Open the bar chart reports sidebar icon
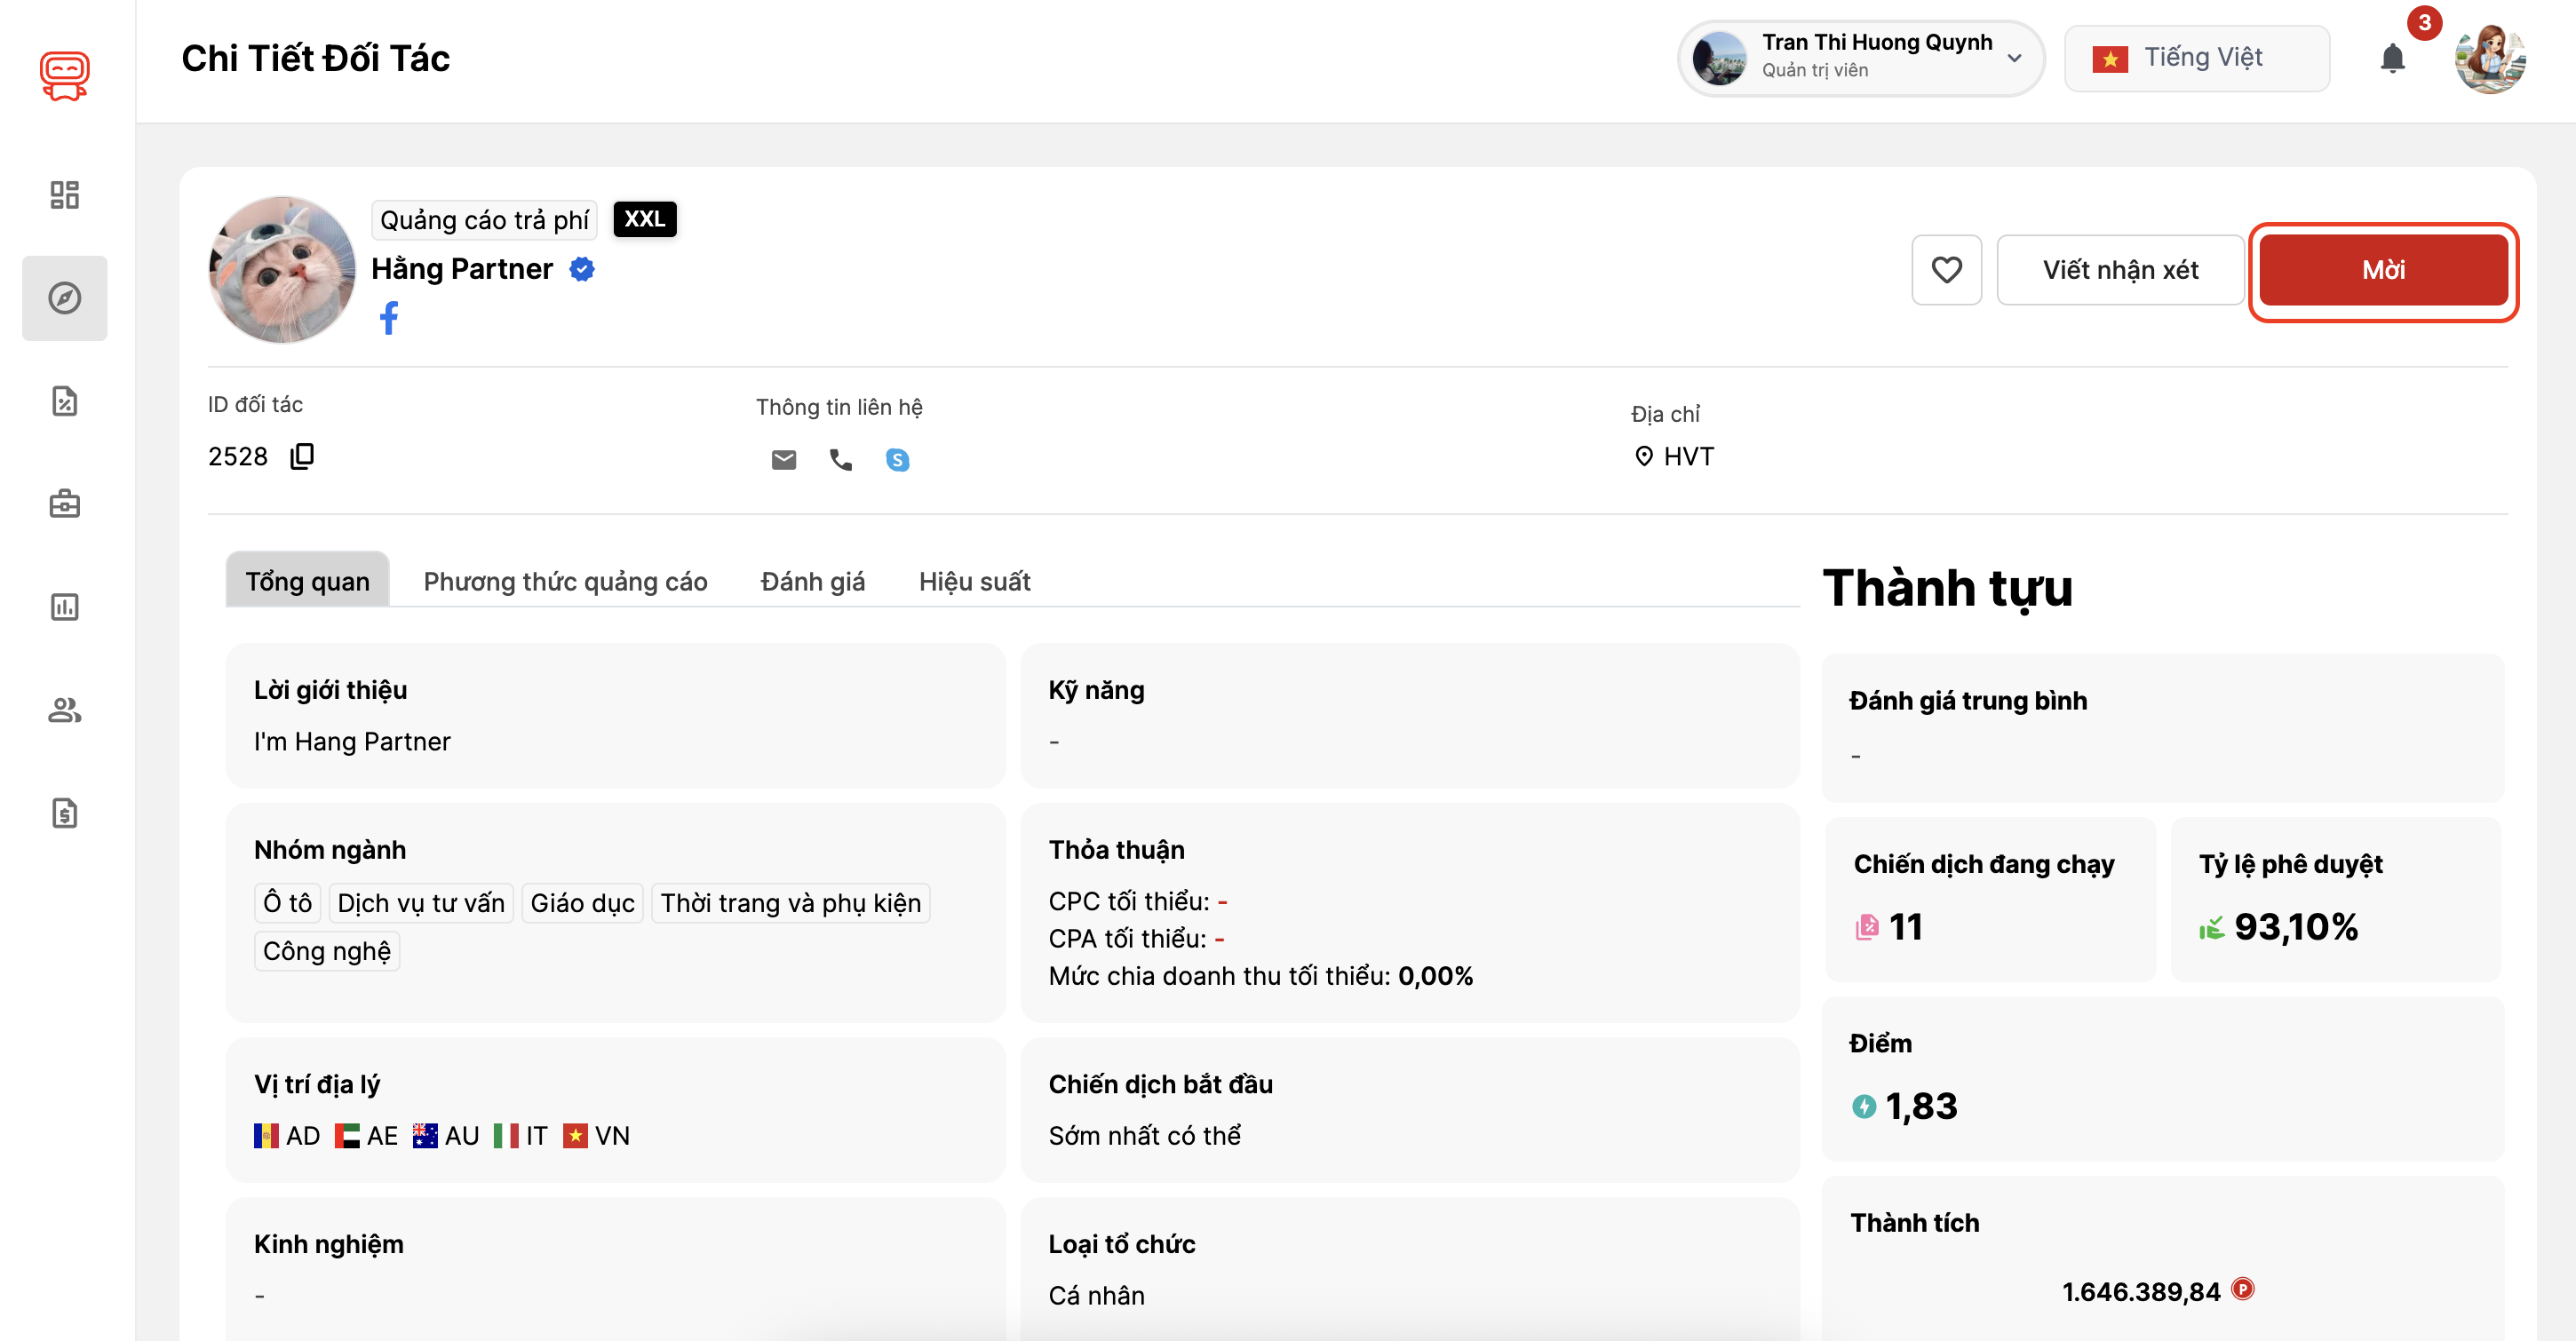The height and width of the screenshot is (1341, 2576). click(65, 607)
